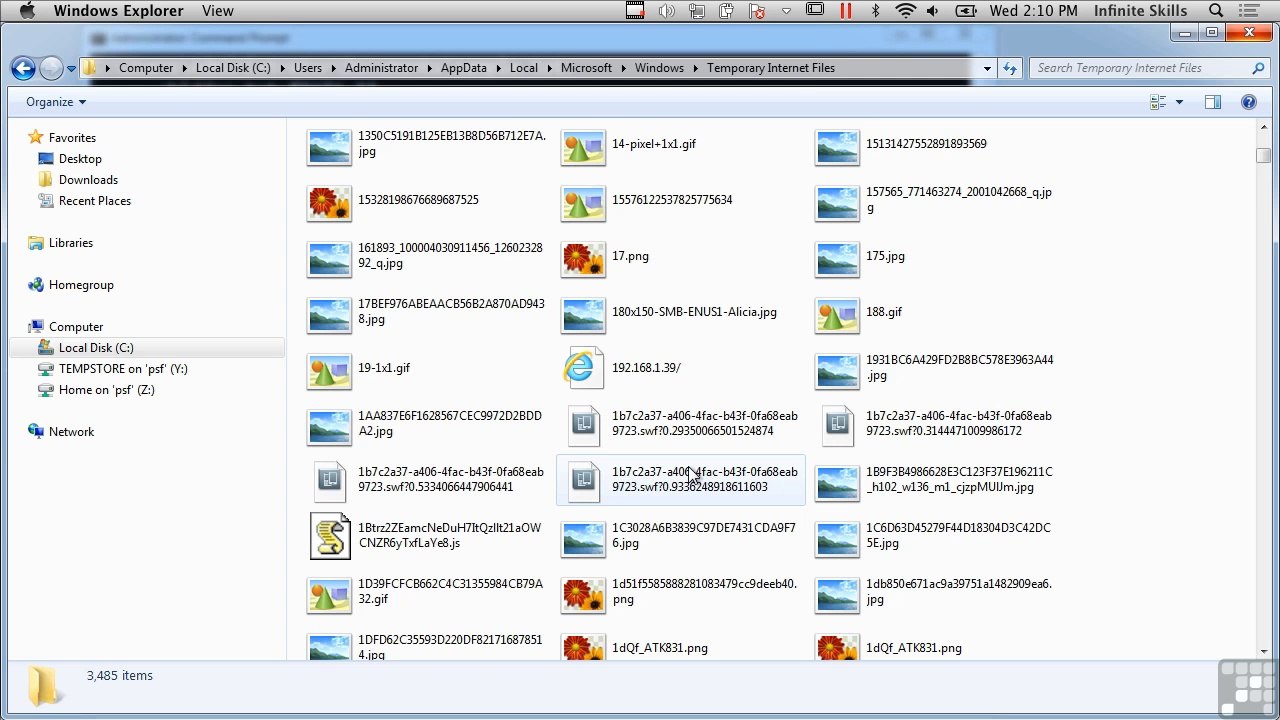Select Desktop in Favorites

pos(80,159)
